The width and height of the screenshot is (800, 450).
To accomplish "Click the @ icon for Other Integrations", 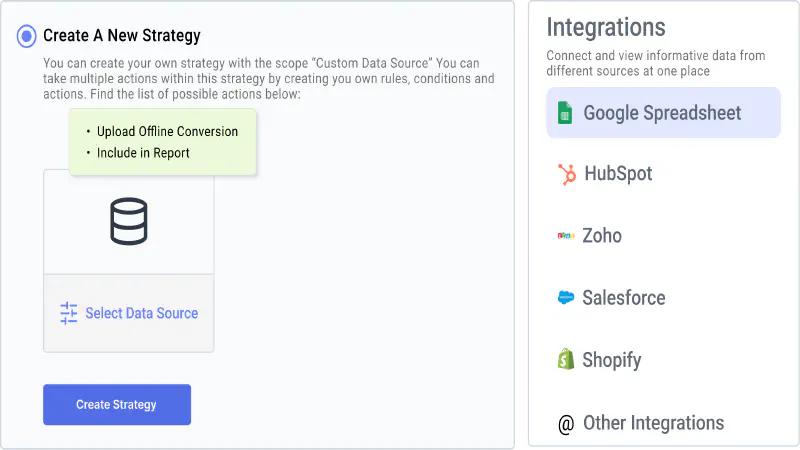I will tap(566, 424).
